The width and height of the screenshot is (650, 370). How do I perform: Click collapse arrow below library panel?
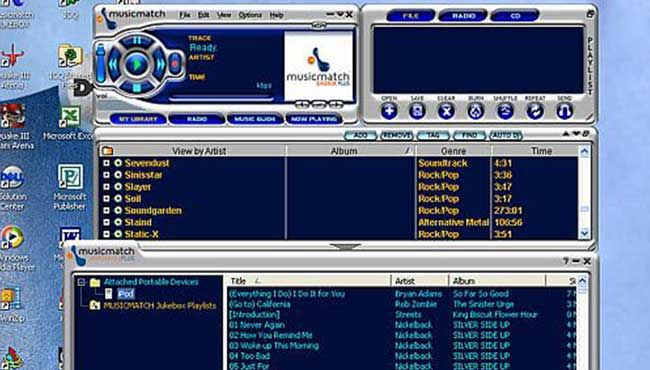click(345, 247)
